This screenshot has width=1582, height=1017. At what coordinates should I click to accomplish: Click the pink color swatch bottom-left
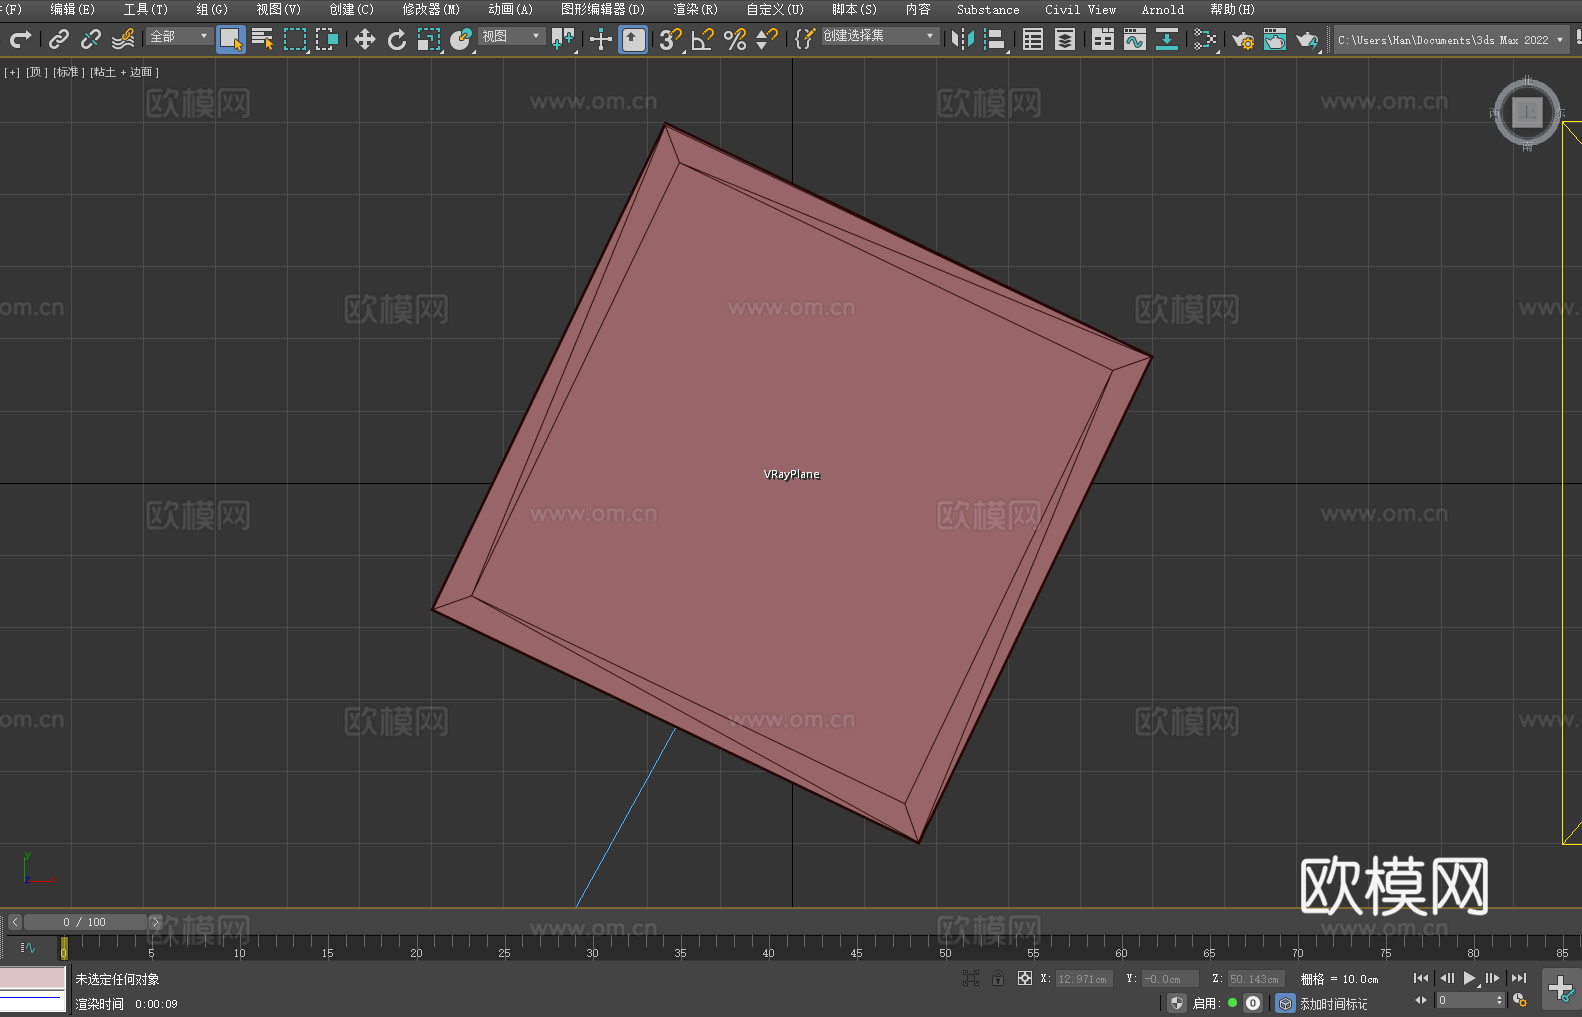(x=32, y=977)
